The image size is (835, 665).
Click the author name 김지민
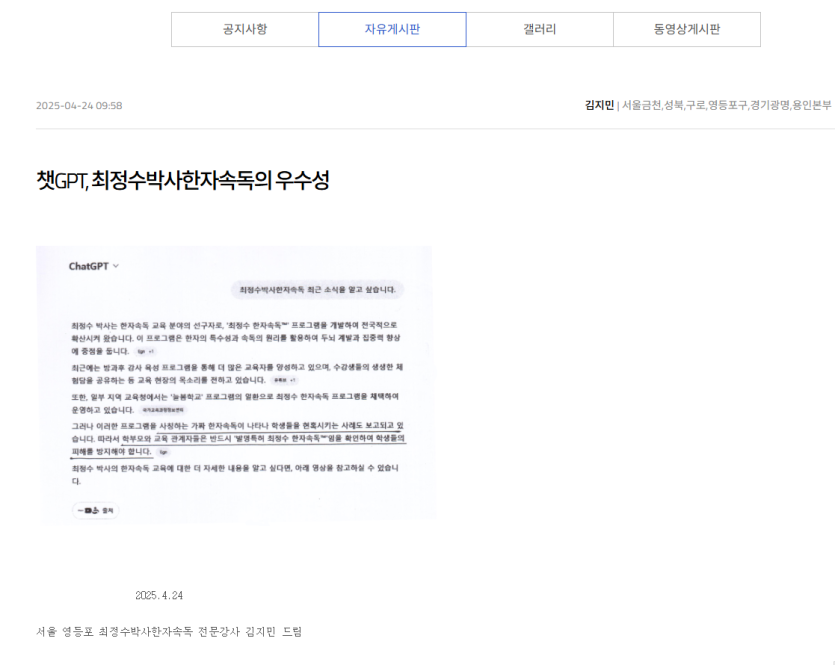pyautogui.click(x=599, y=105)
